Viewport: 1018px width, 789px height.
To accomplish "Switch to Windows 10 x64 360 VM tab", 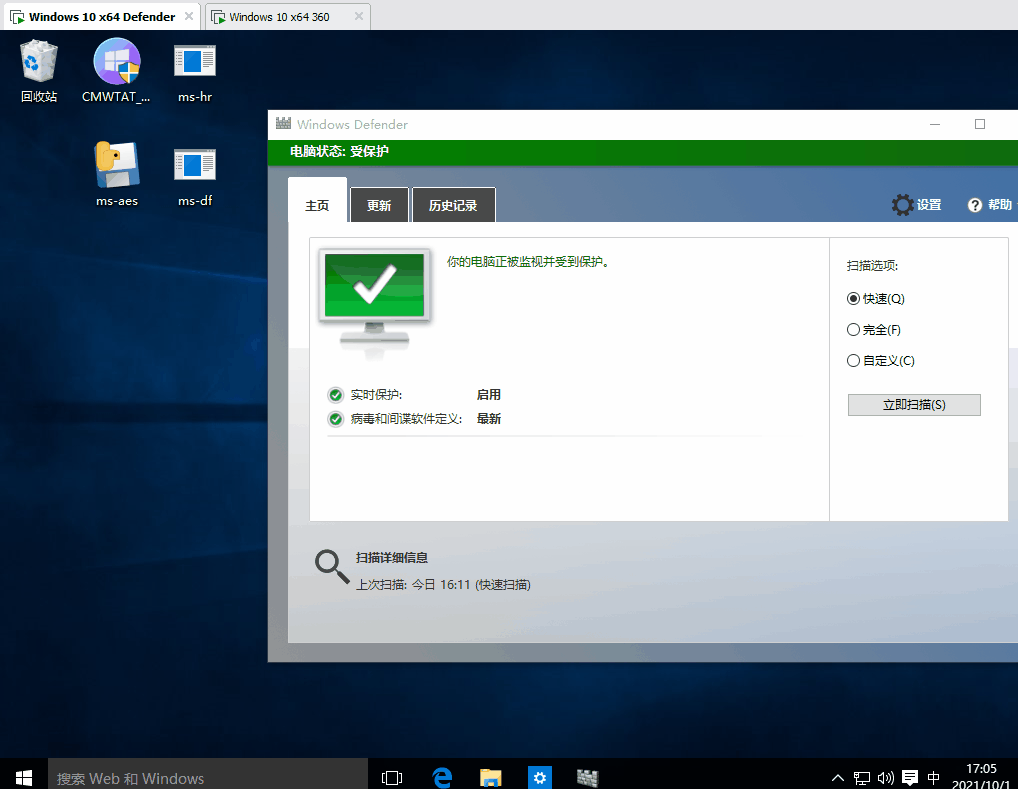I will (x=280, y=17).
